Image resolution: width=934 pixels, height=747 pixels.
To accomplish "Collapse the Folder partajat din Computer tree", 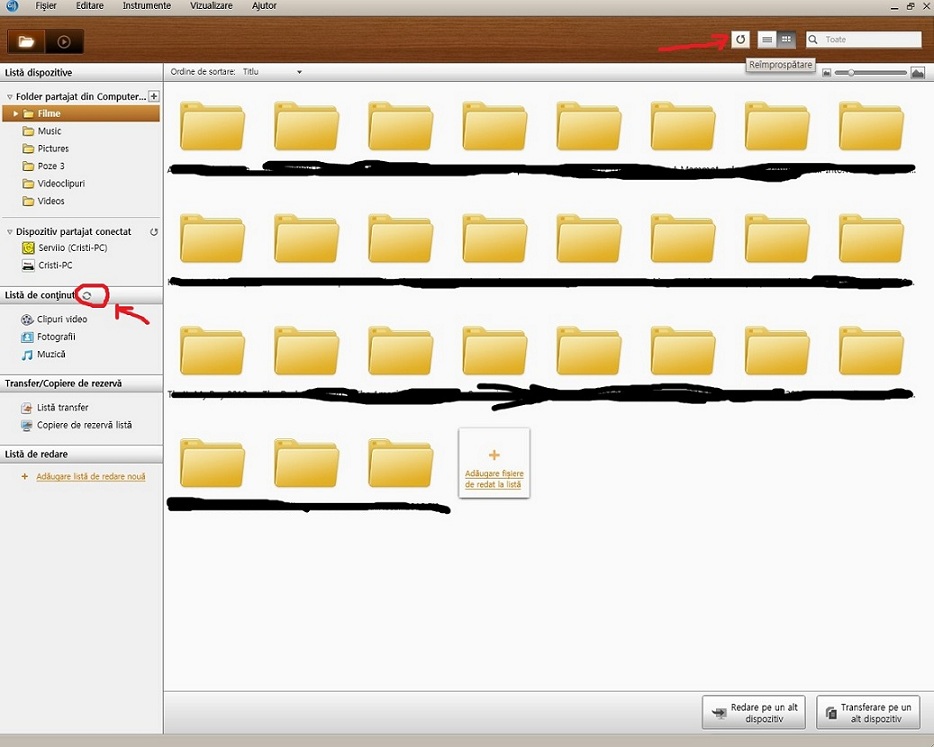I will coord(9,97).
